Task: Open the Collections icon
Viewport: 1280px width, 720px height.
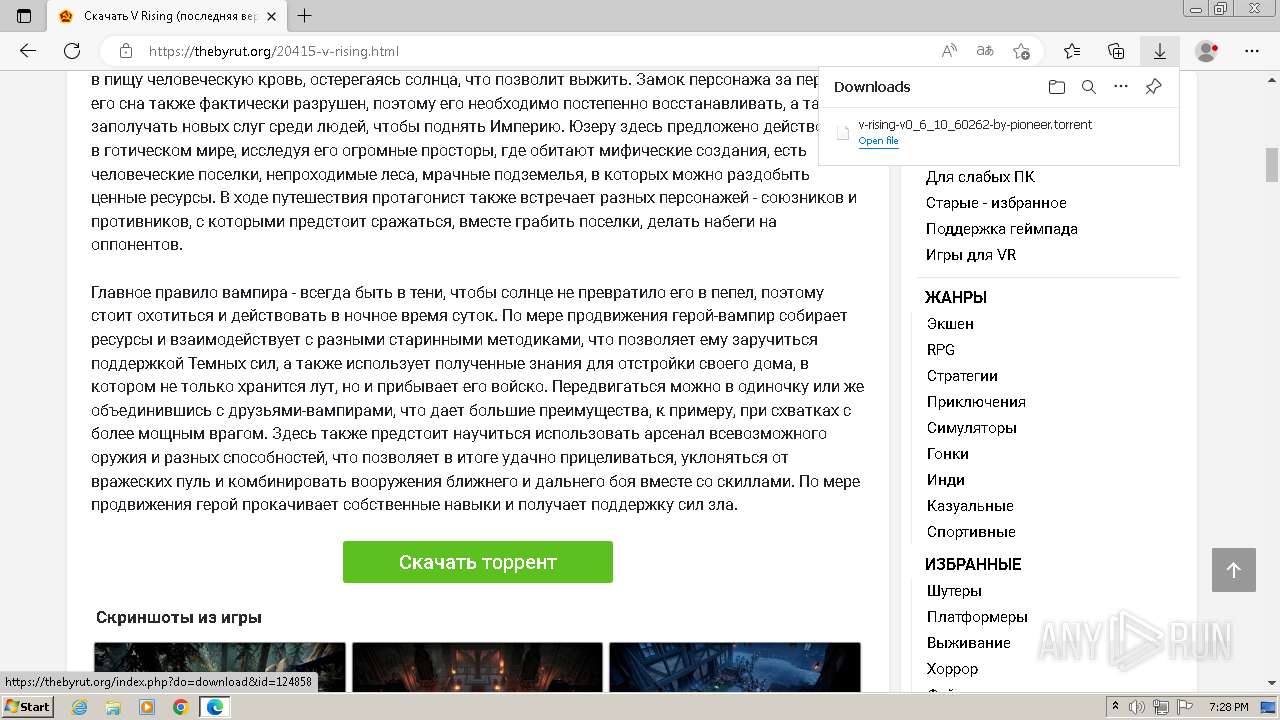Action: click(1116, 51)
